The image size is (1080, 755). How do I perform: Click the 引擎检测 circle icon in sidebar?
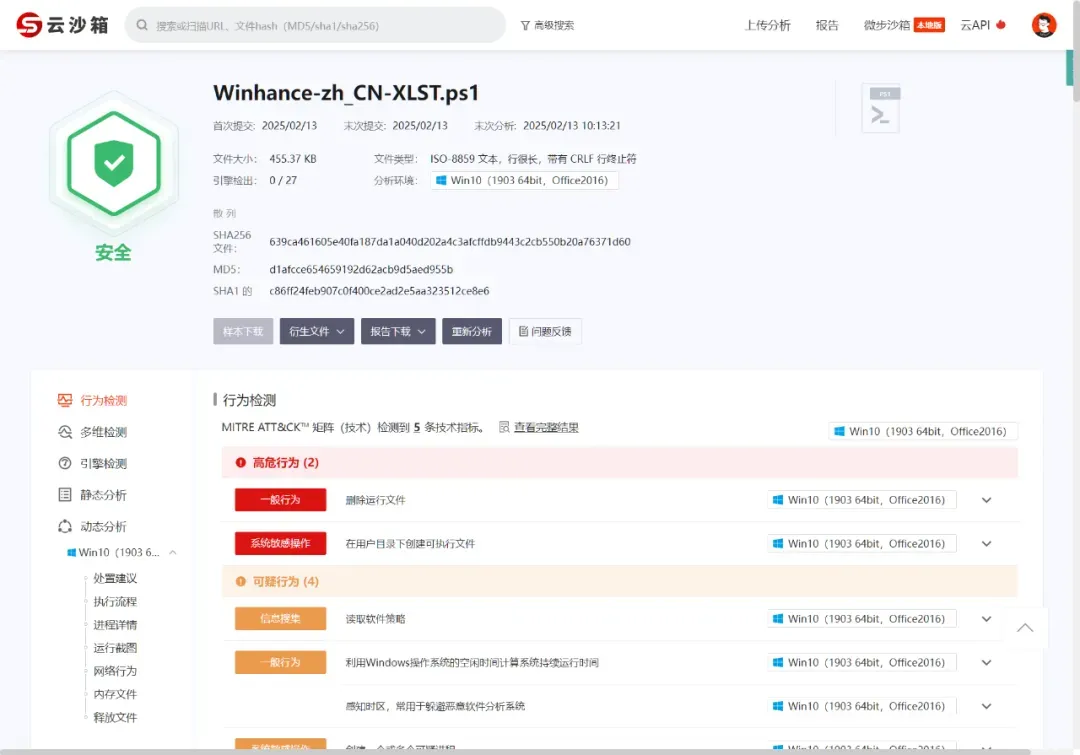[65, 464]
